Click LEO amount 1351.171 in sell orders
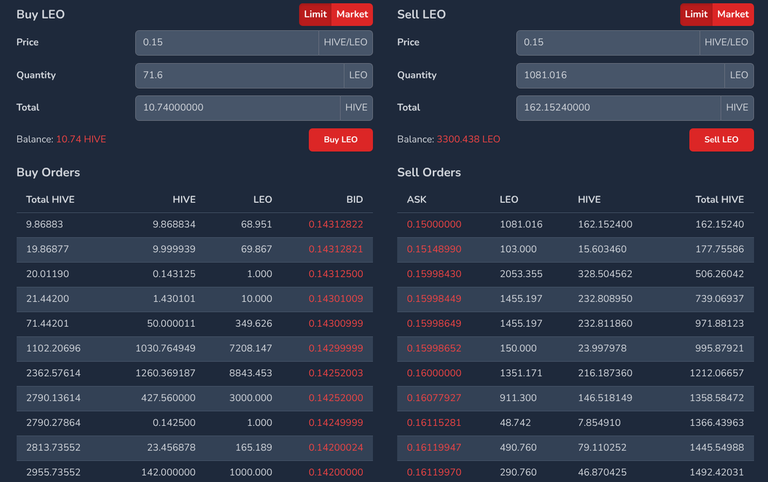 pos(521,373)
